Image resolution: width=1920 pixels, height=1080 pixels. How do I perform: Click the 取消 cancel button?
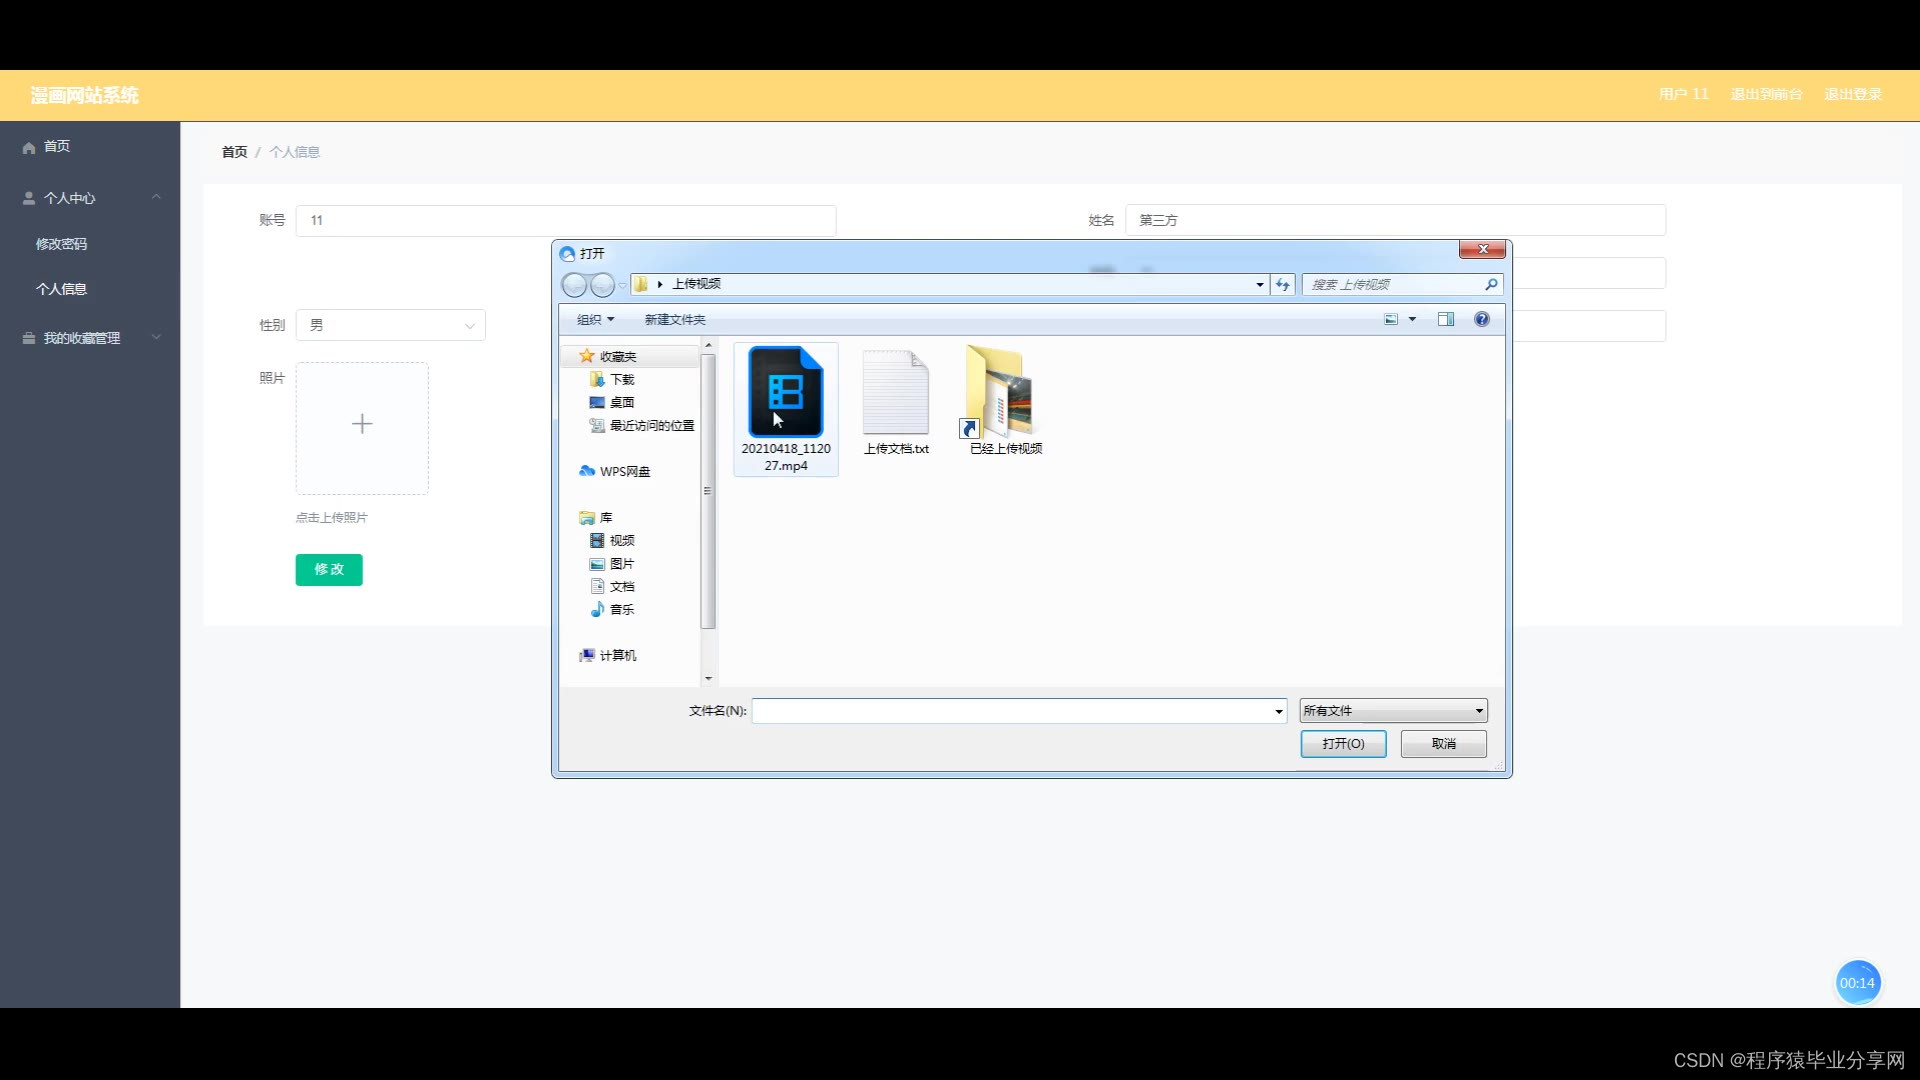pyautogui.click(x=1442, y=743)
